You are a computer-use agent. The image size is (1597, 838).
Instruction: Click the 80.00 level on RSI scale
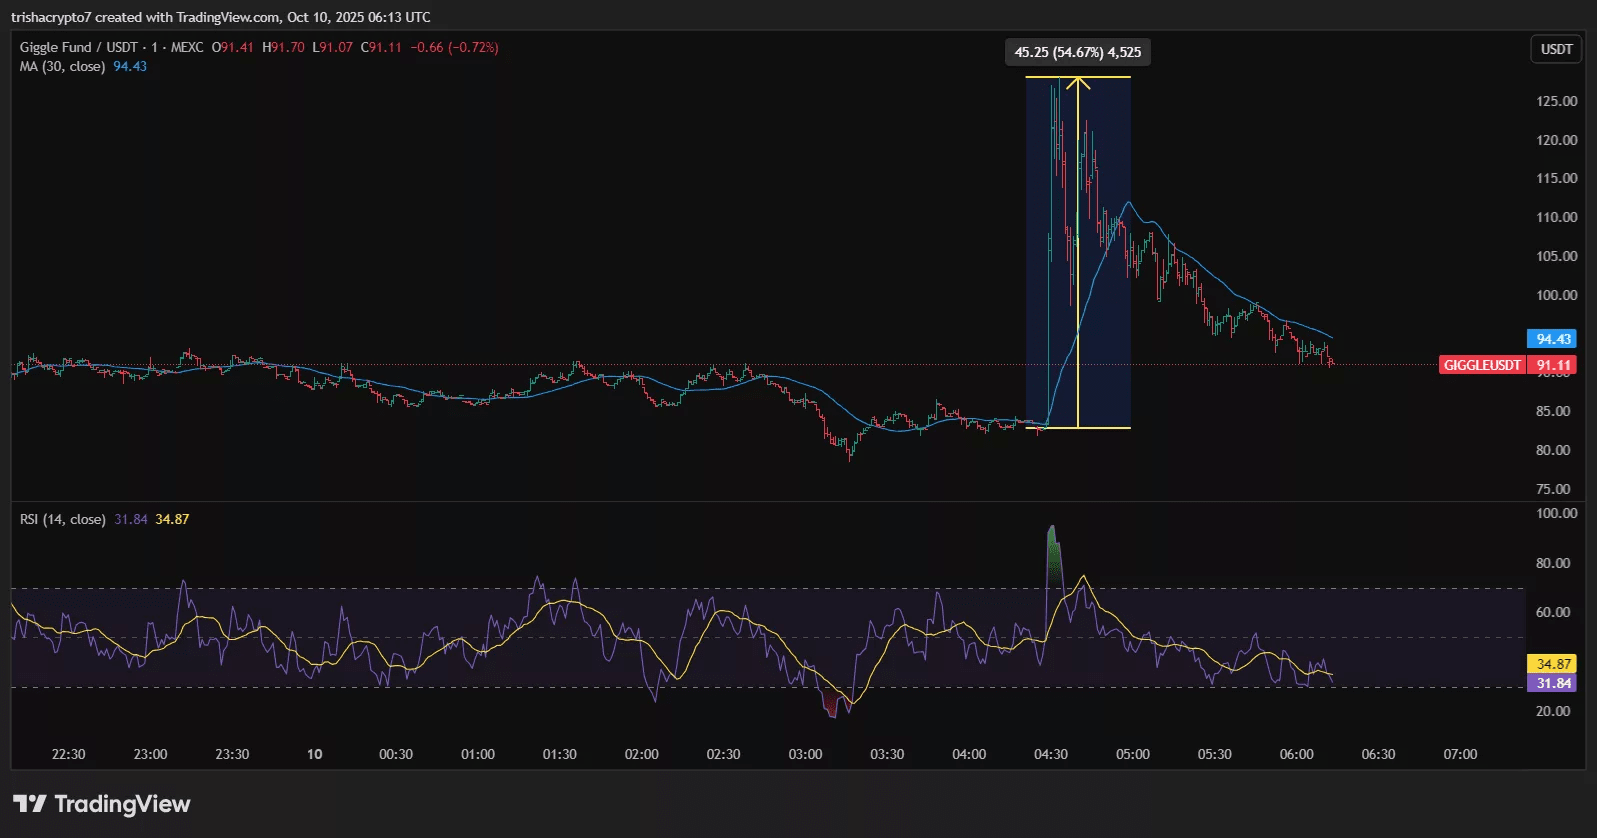coord(1553,563)
